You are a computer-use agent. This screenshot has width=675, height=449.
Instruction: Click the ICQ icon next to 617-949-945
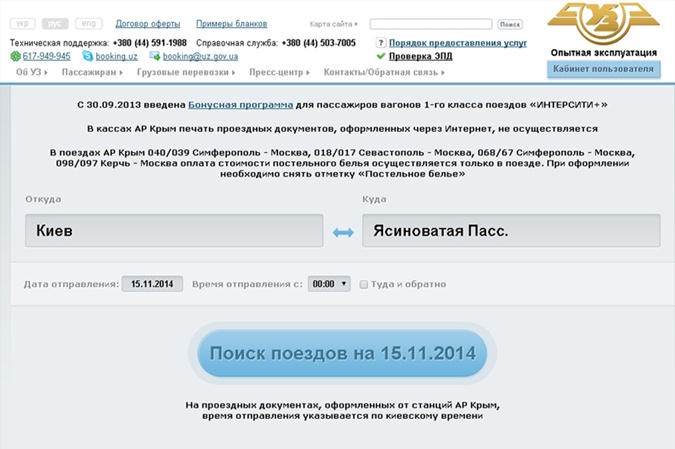(x=16, y=57)
